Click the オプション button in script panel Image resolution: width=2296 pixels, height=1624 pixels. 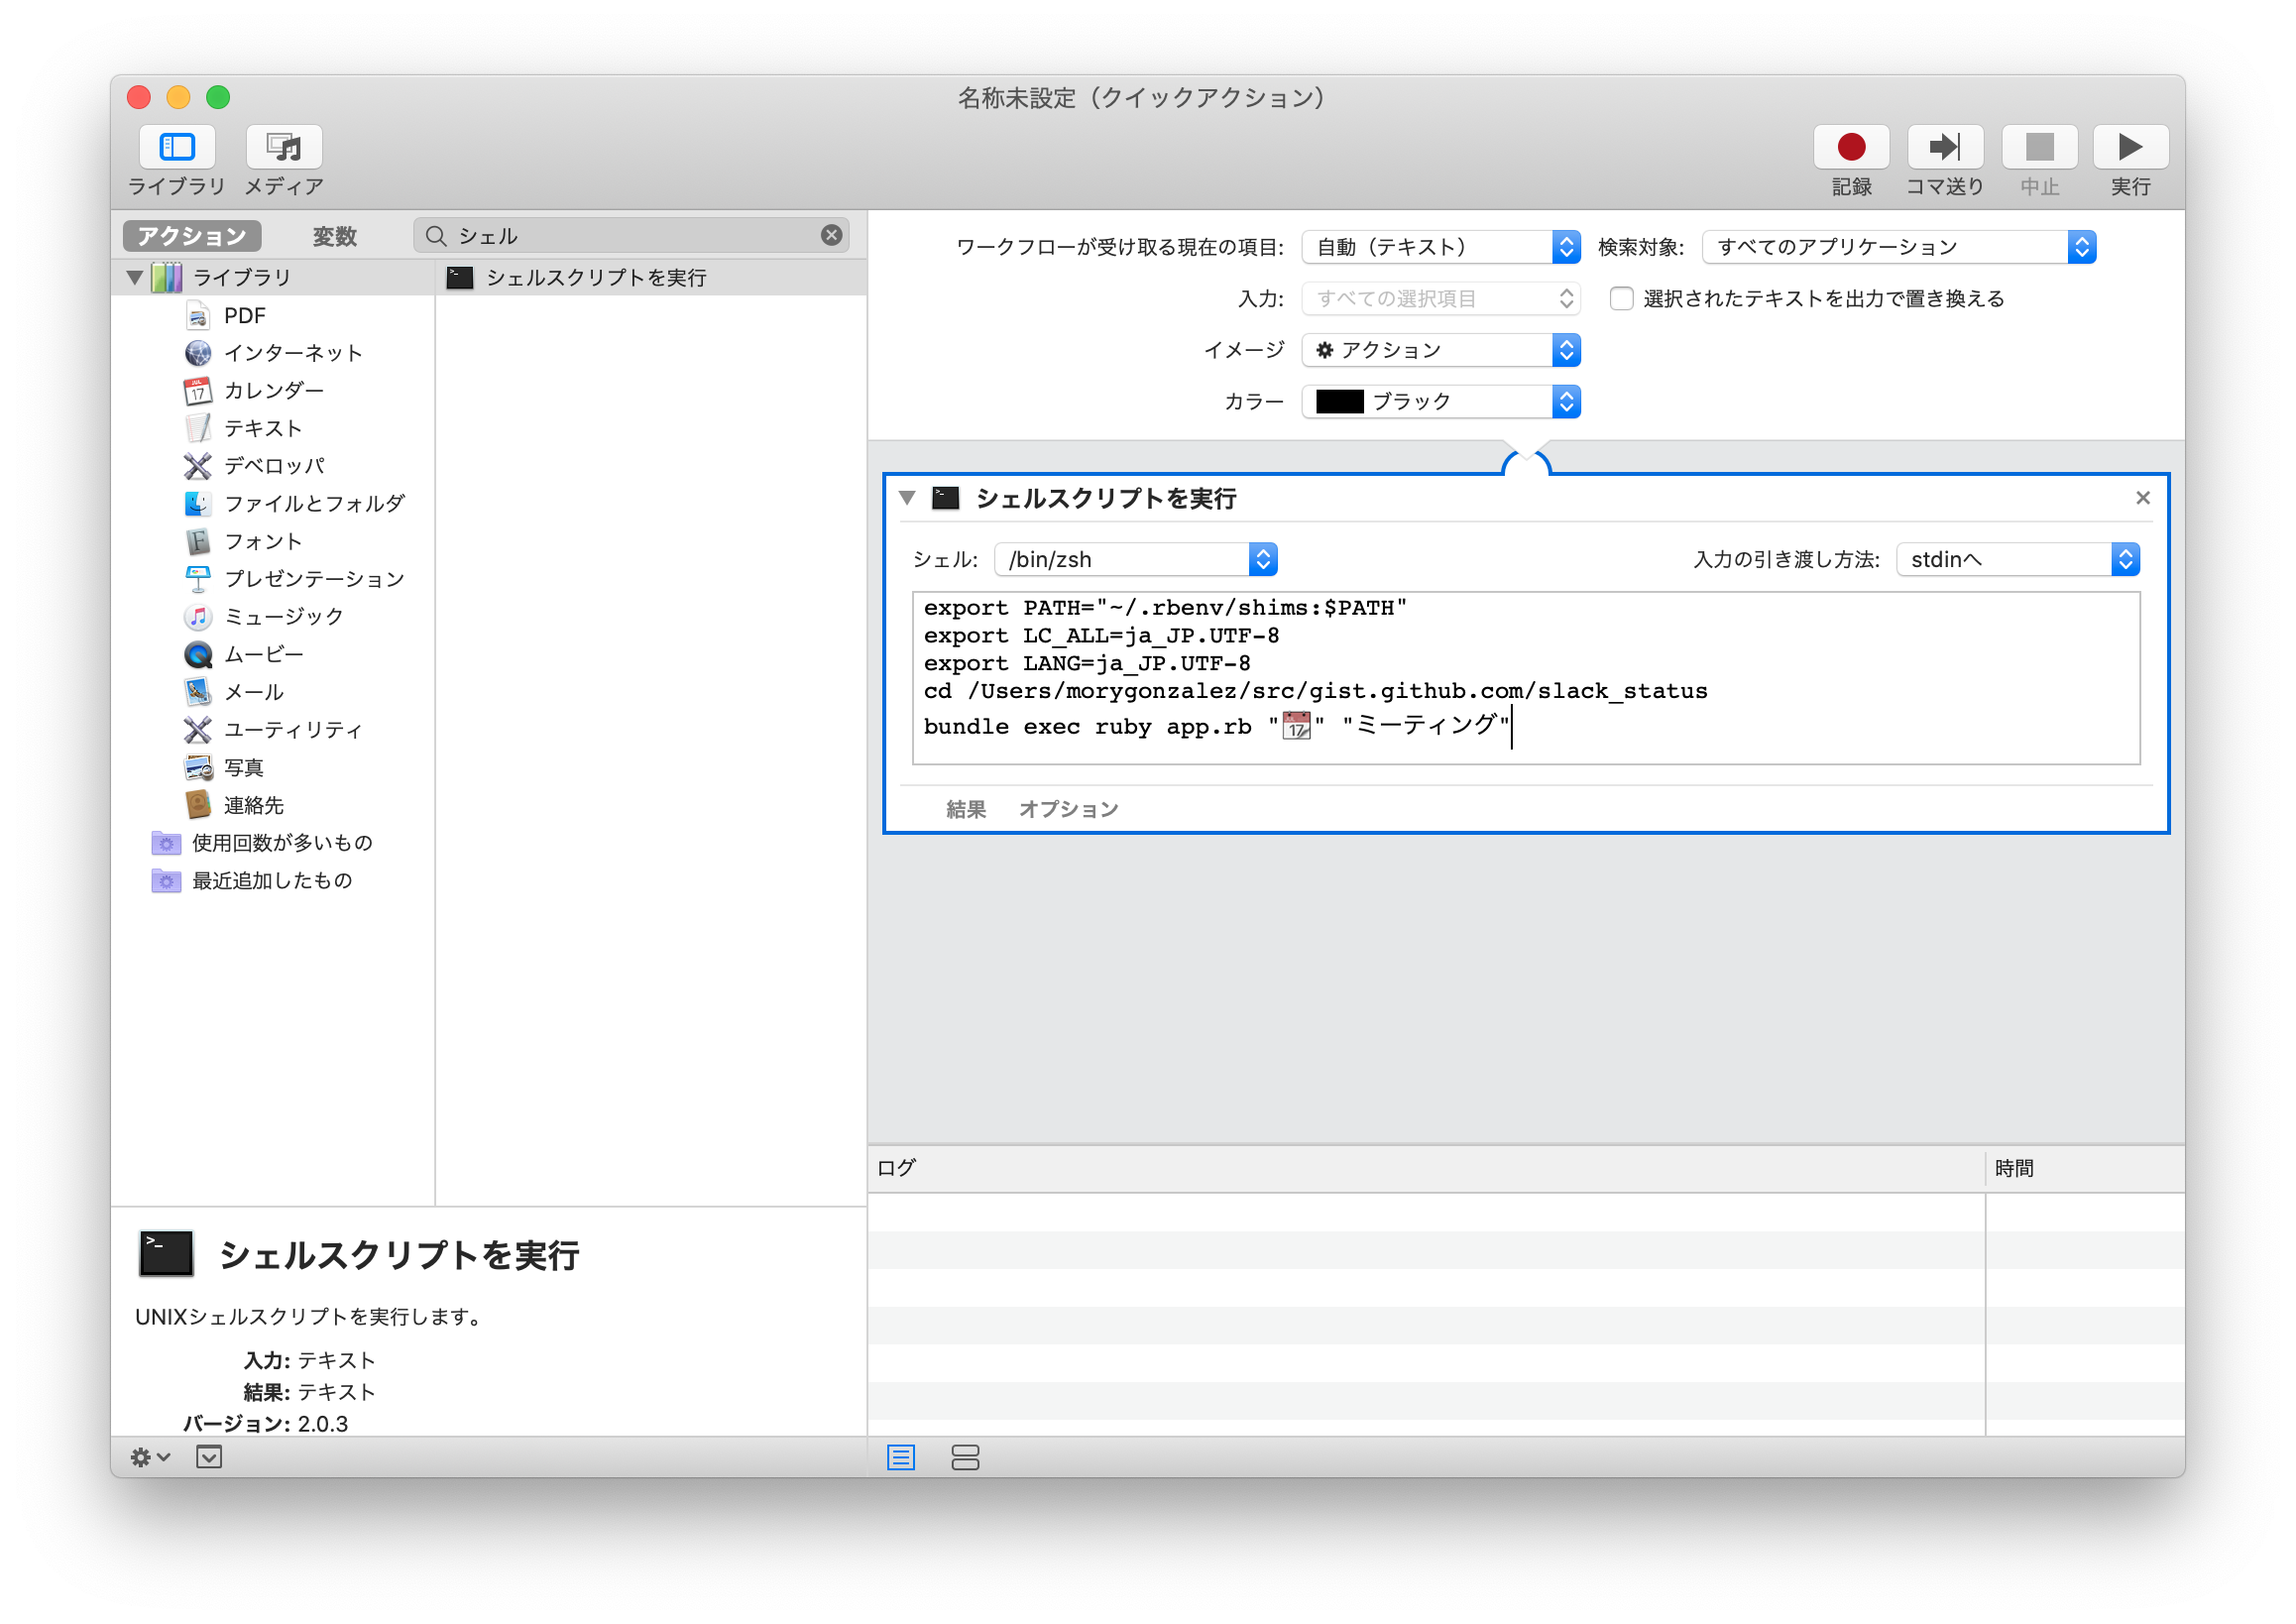1072,808
